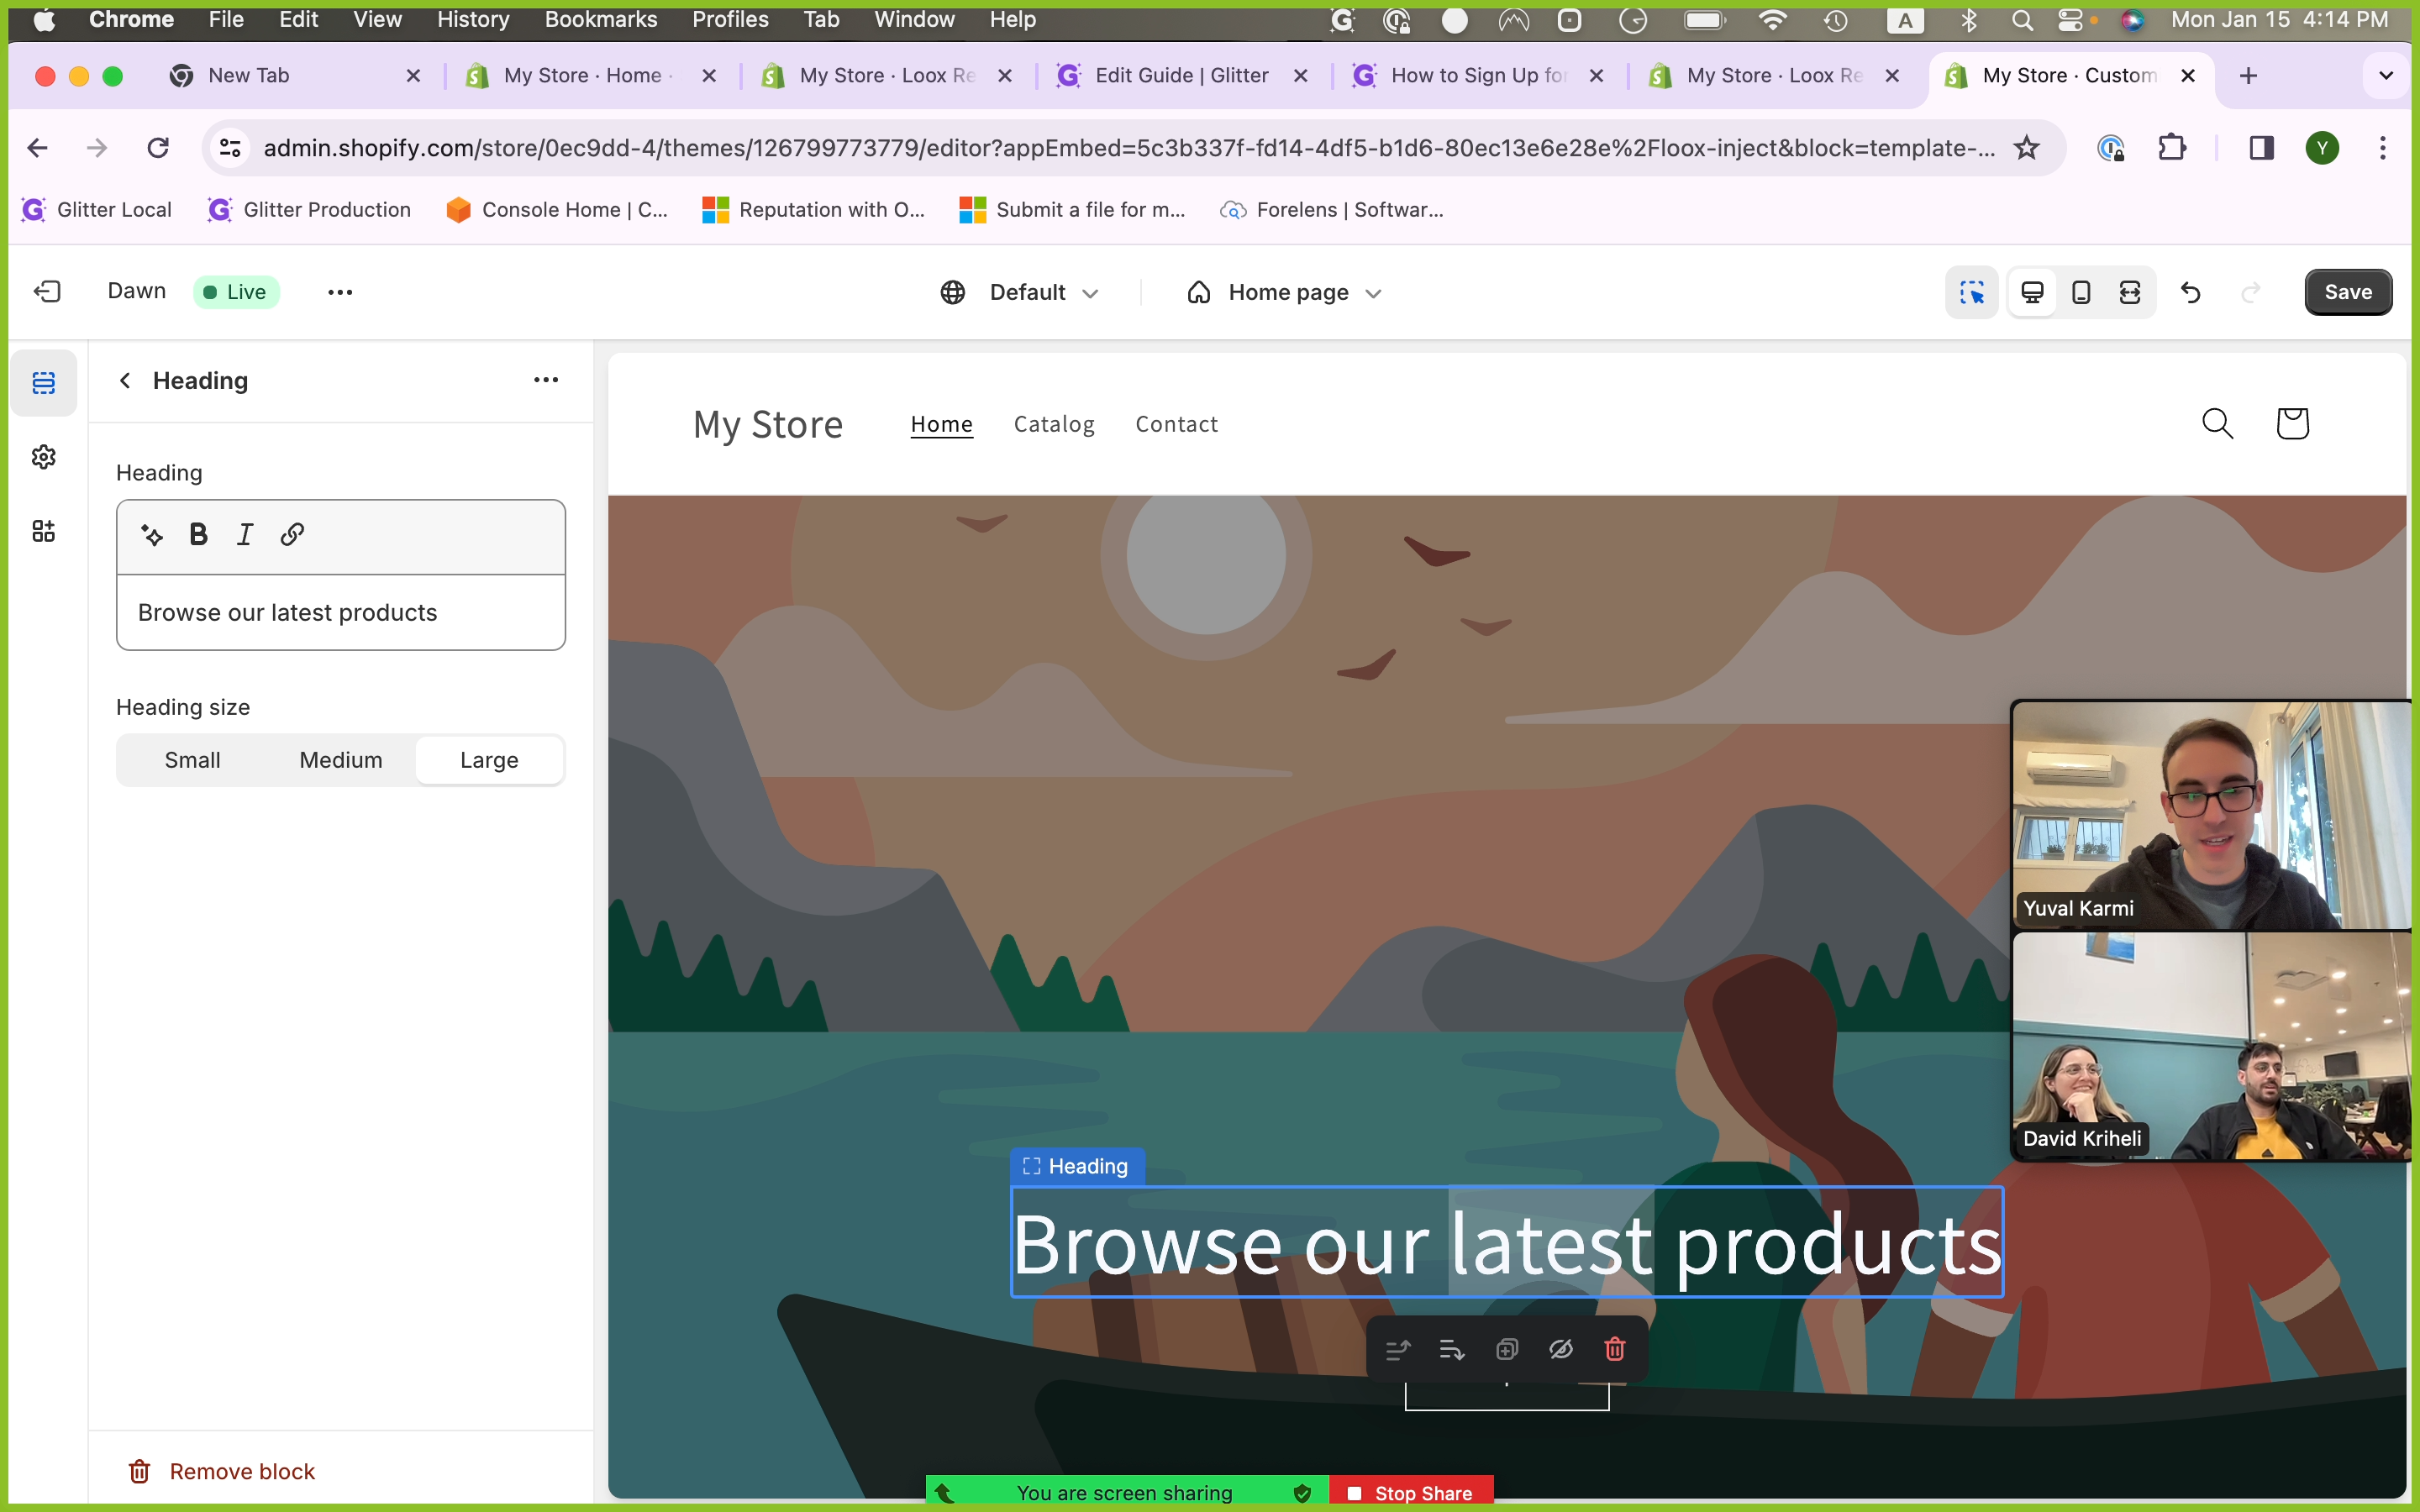
Task: View site information icon in address bar
Action: point(230,148)
